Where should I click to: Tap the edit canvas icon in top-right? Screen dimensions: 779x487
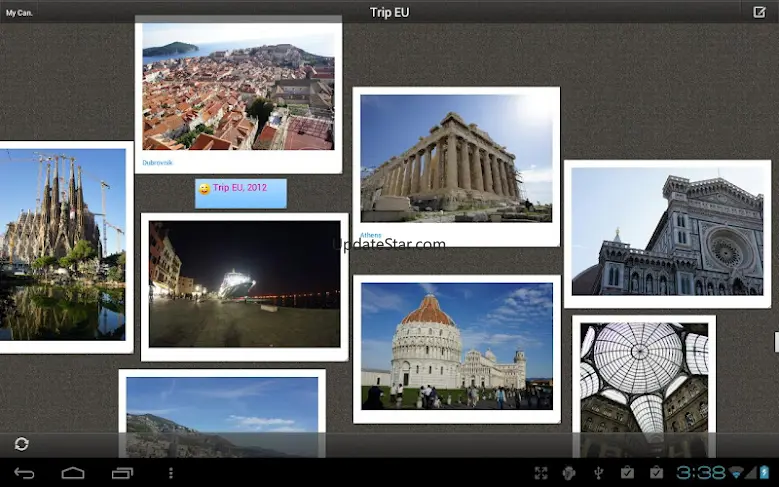759,12
